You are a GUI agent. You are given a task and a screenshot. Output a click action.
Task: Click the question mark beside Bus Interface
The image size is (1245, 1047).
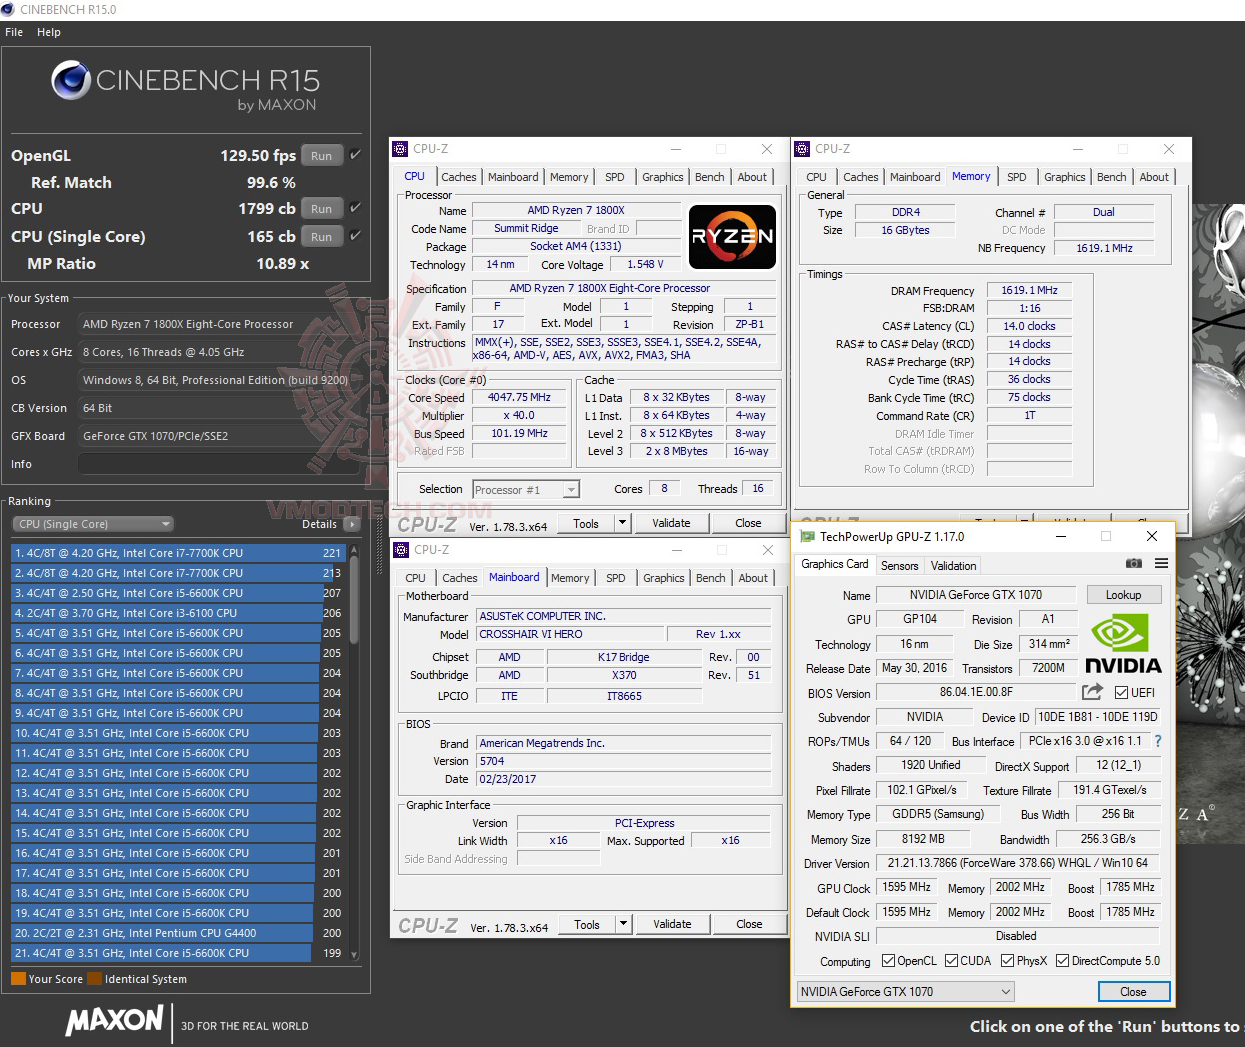click(1159, 741)
